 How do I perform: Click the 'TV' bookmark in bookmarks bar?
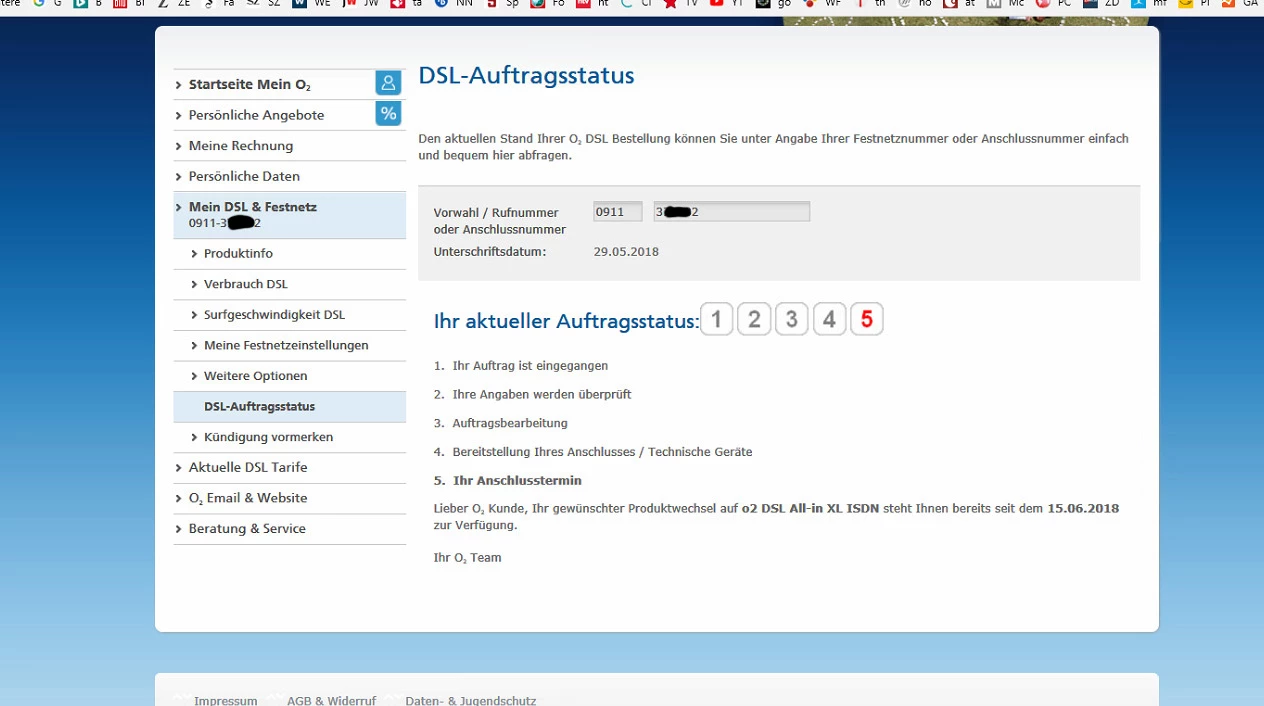(681, 4)
